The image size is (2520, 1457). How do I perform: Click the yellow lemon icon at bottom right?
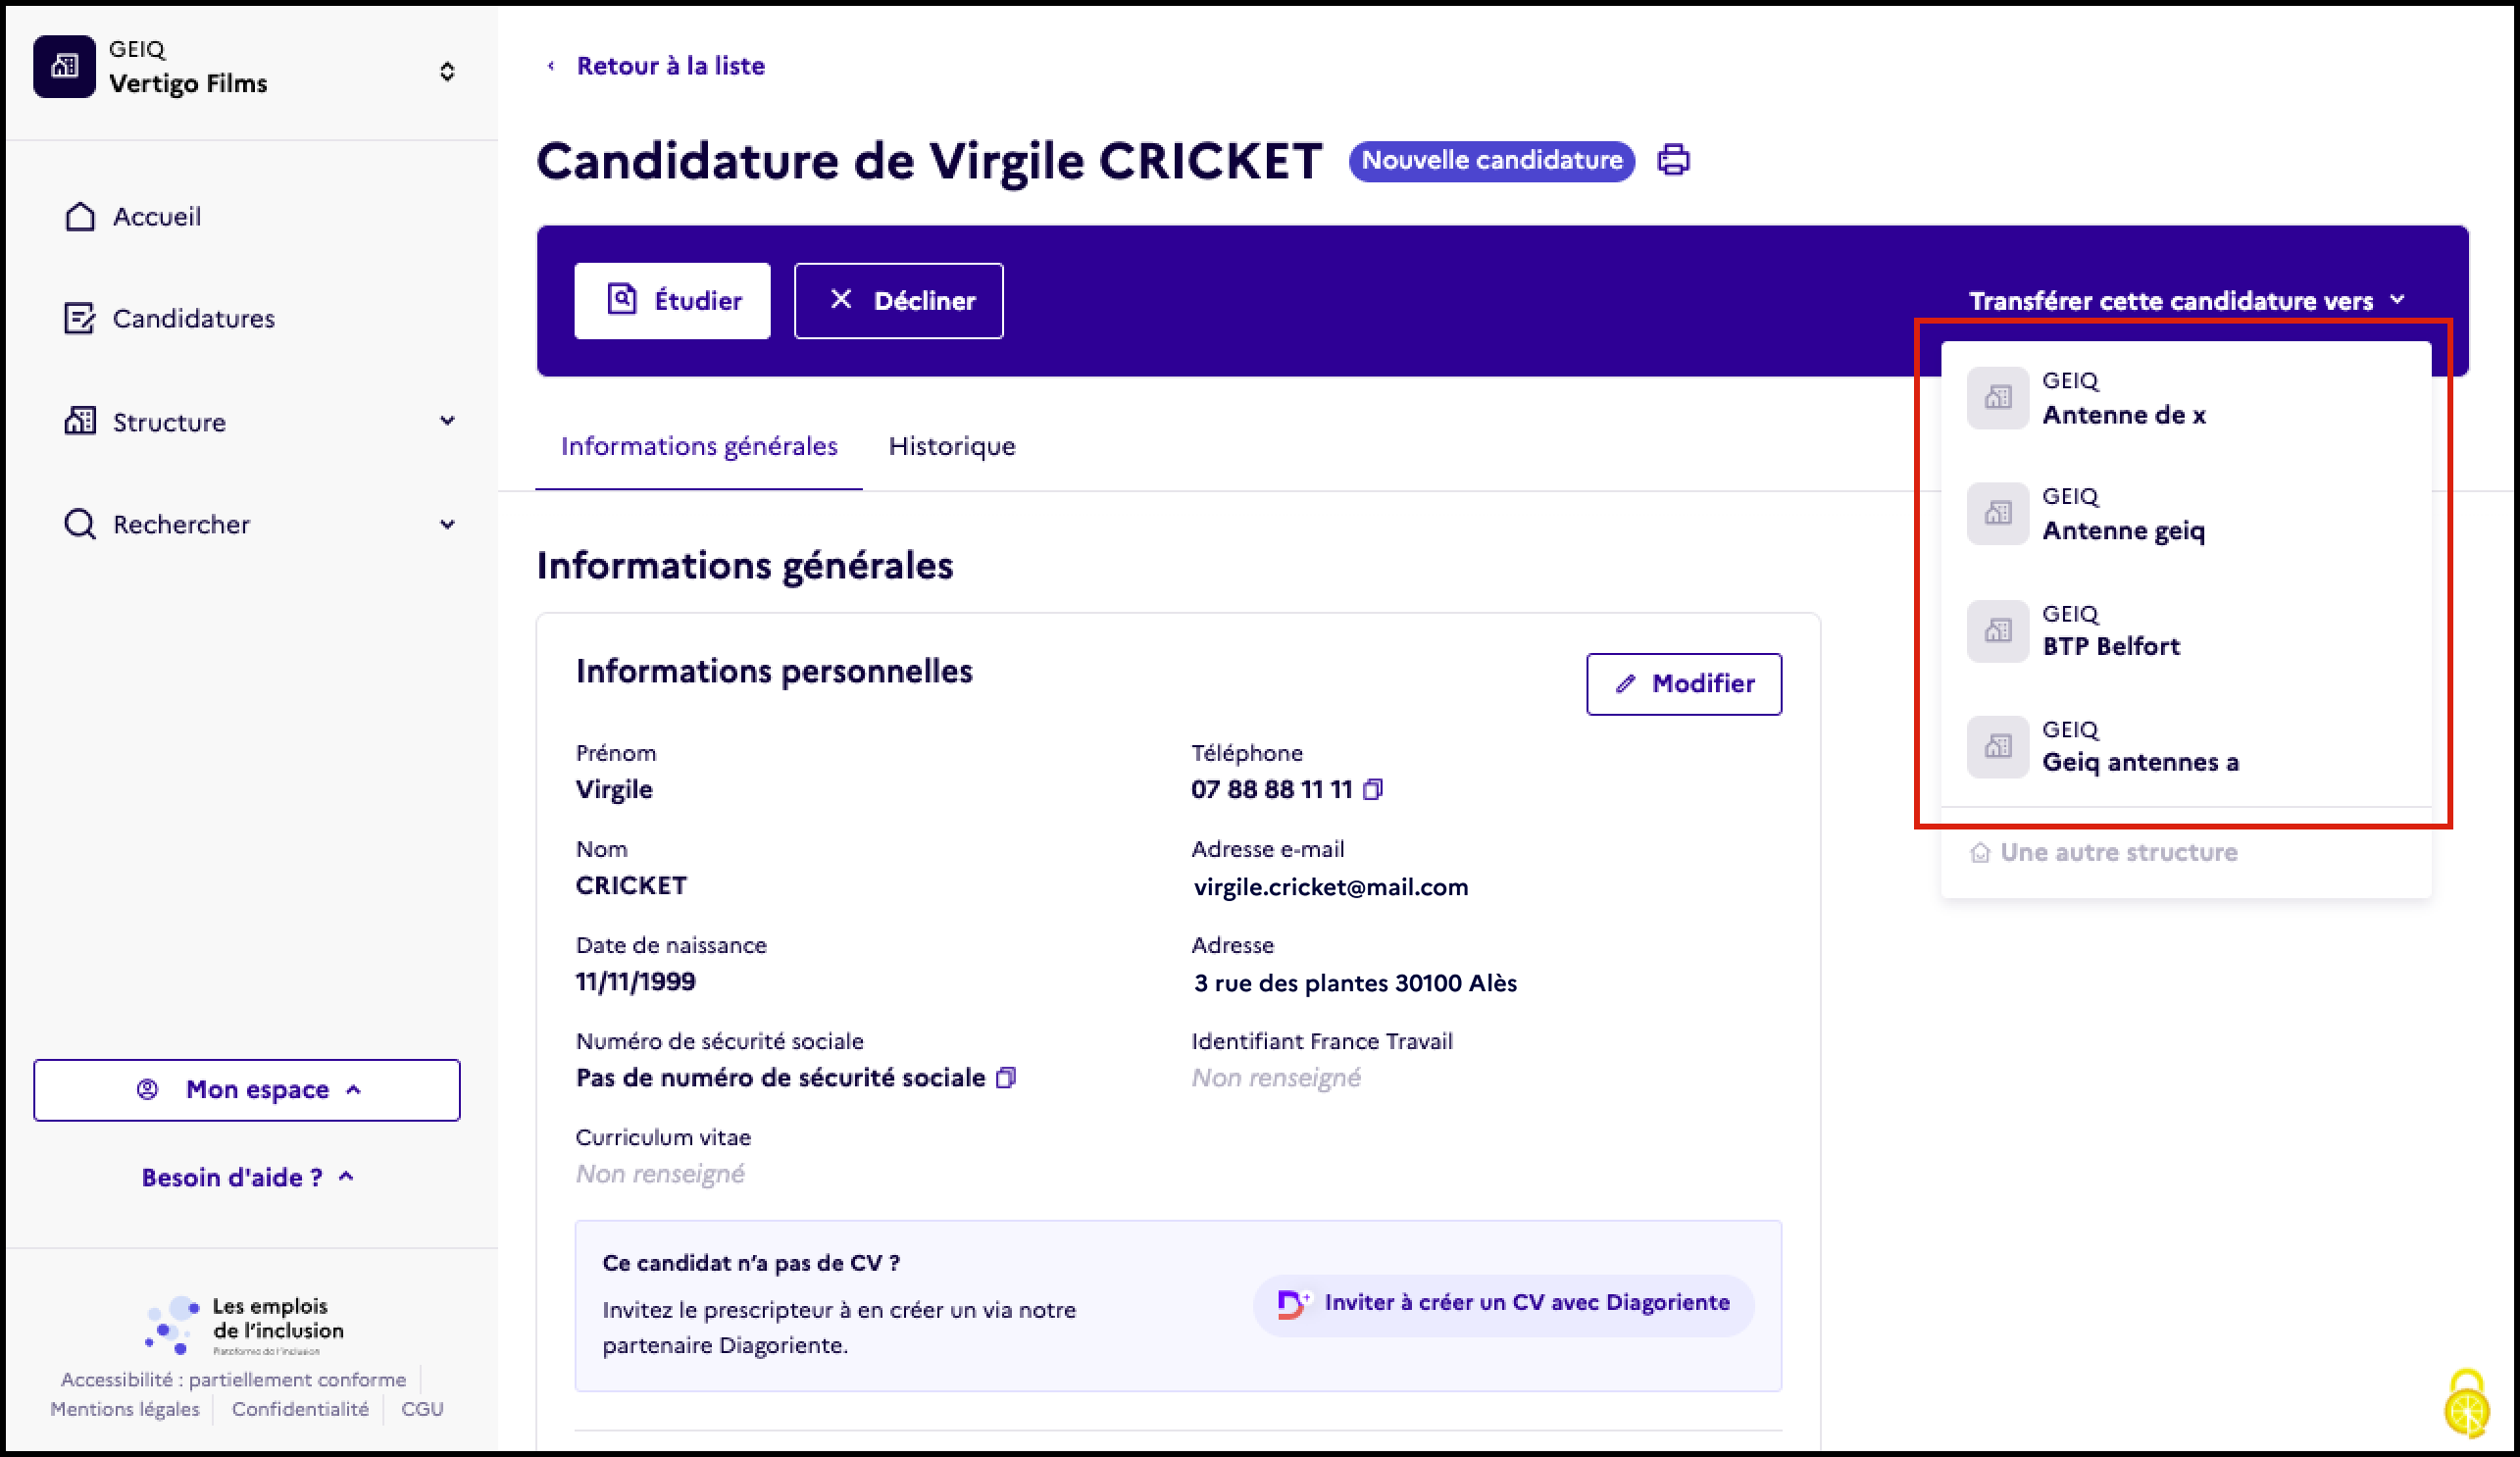(x=2467, y=1404)
